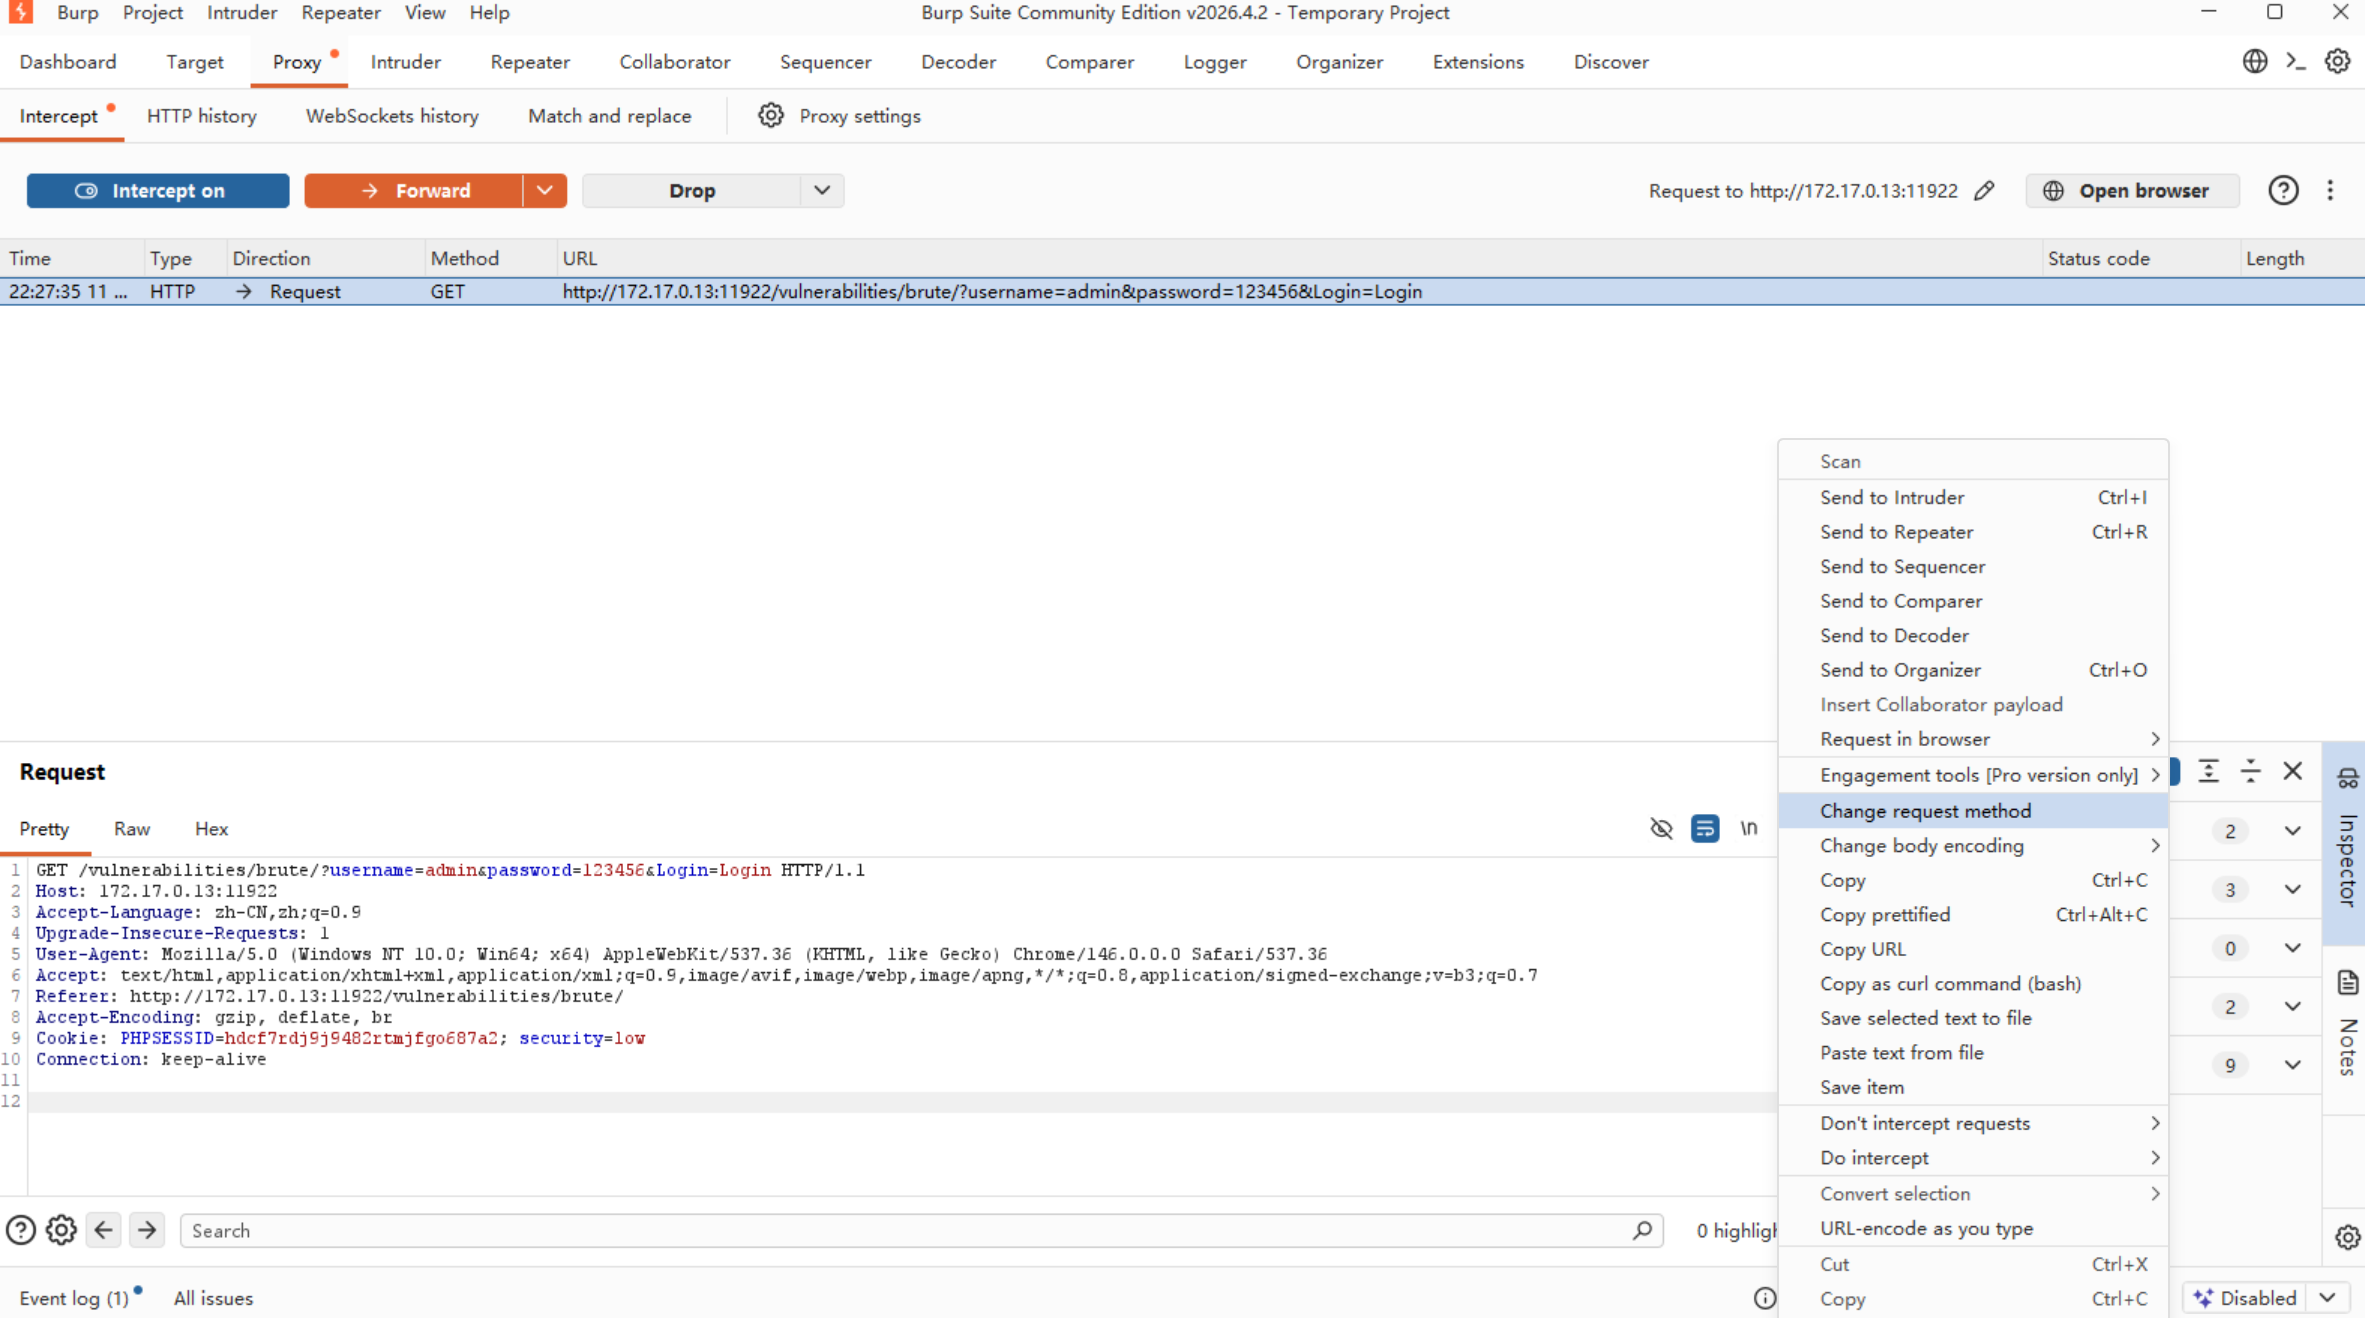Go to next search match arrow
Screen dimensions: 2365x1318
[147, 1230]
